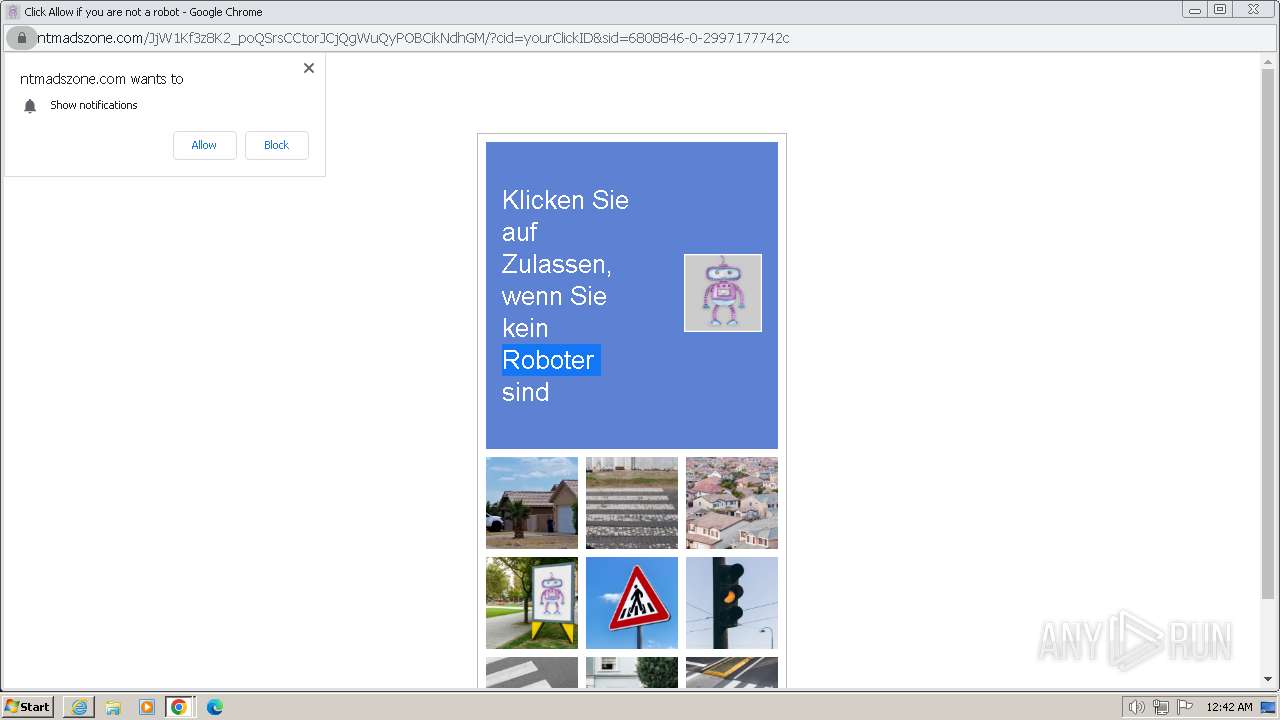Click 'Show notifications' label

(x=94, y=105)
